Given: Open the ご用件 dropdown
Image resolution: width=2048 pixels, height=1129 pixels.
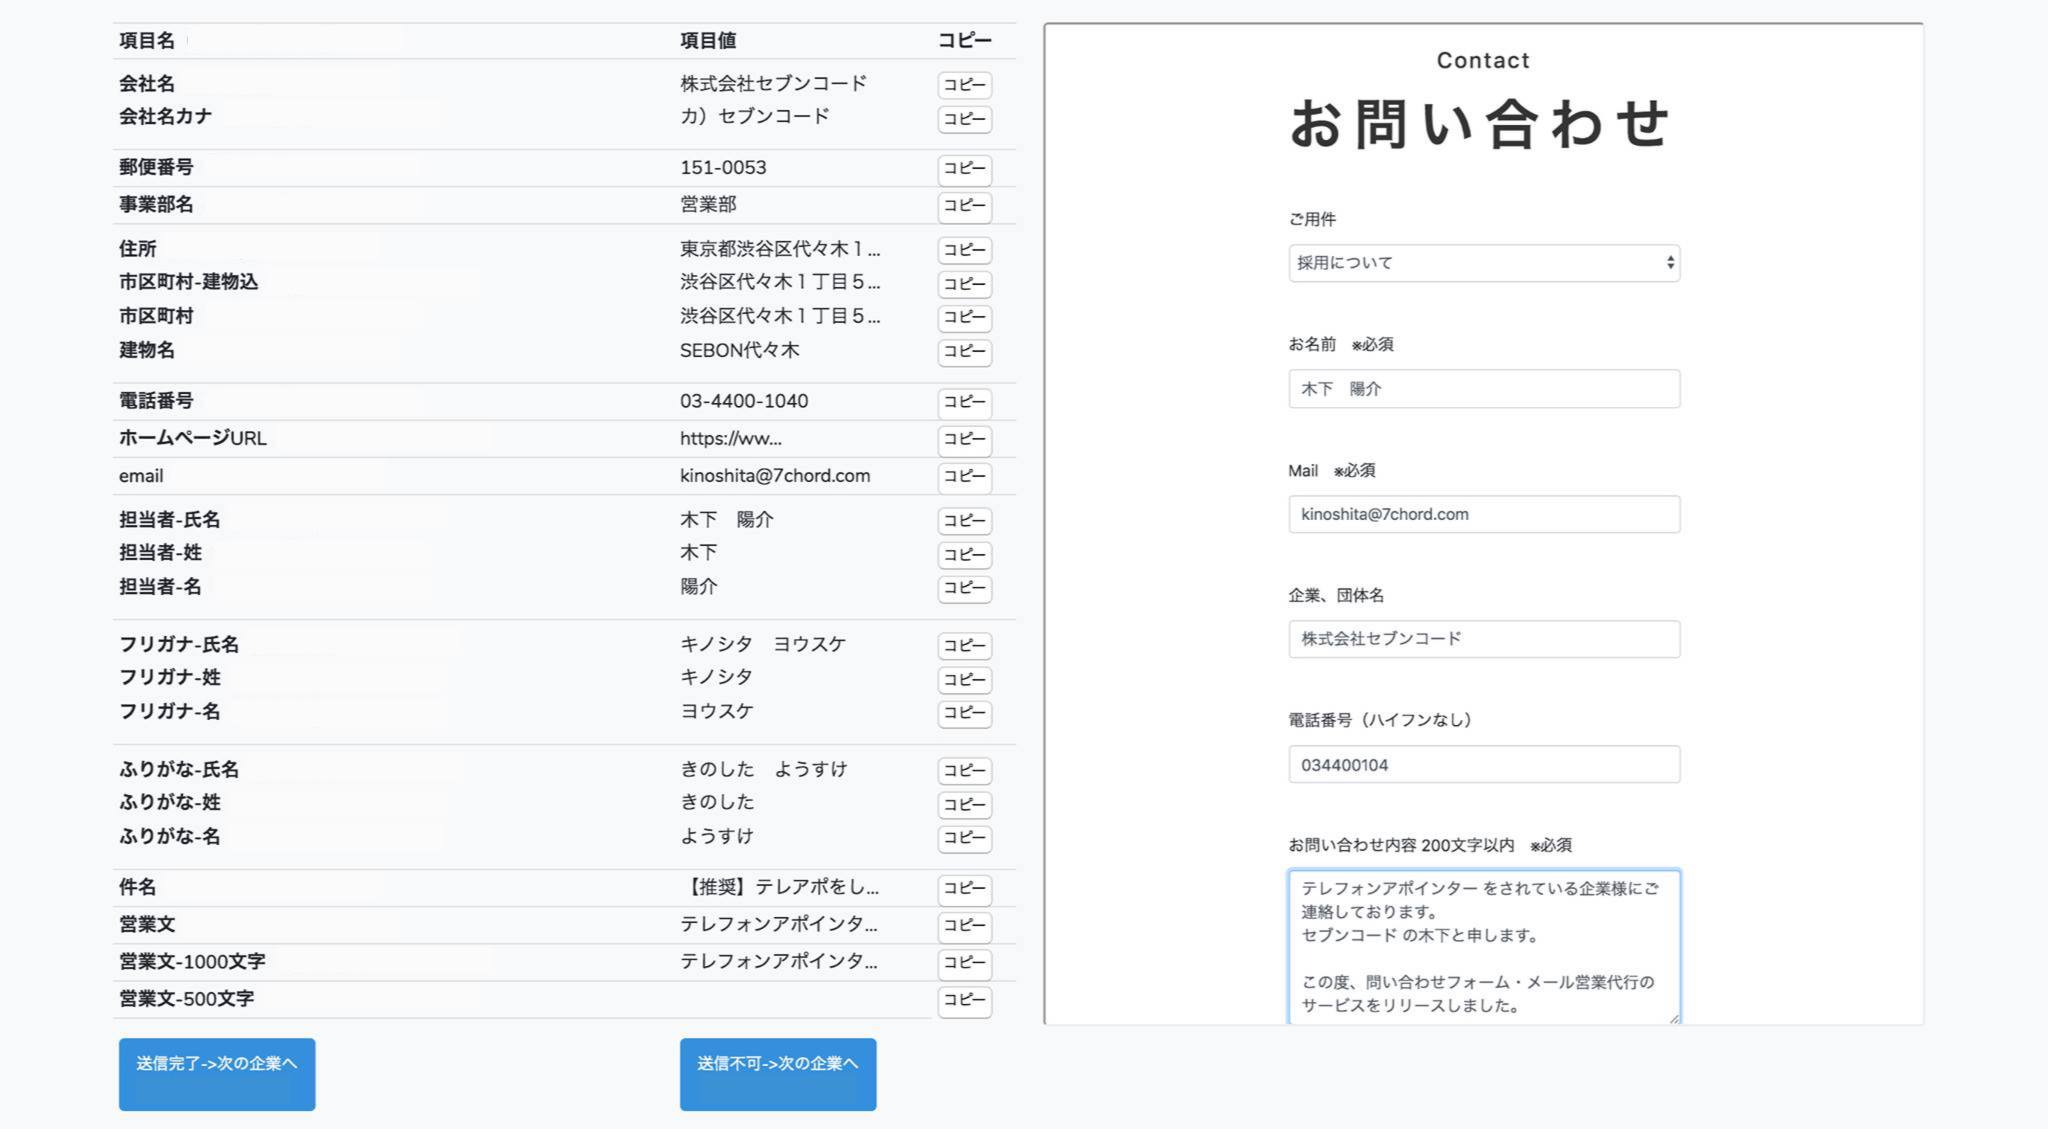Looking at the screenshot, I should click(x=1483, y=263).
